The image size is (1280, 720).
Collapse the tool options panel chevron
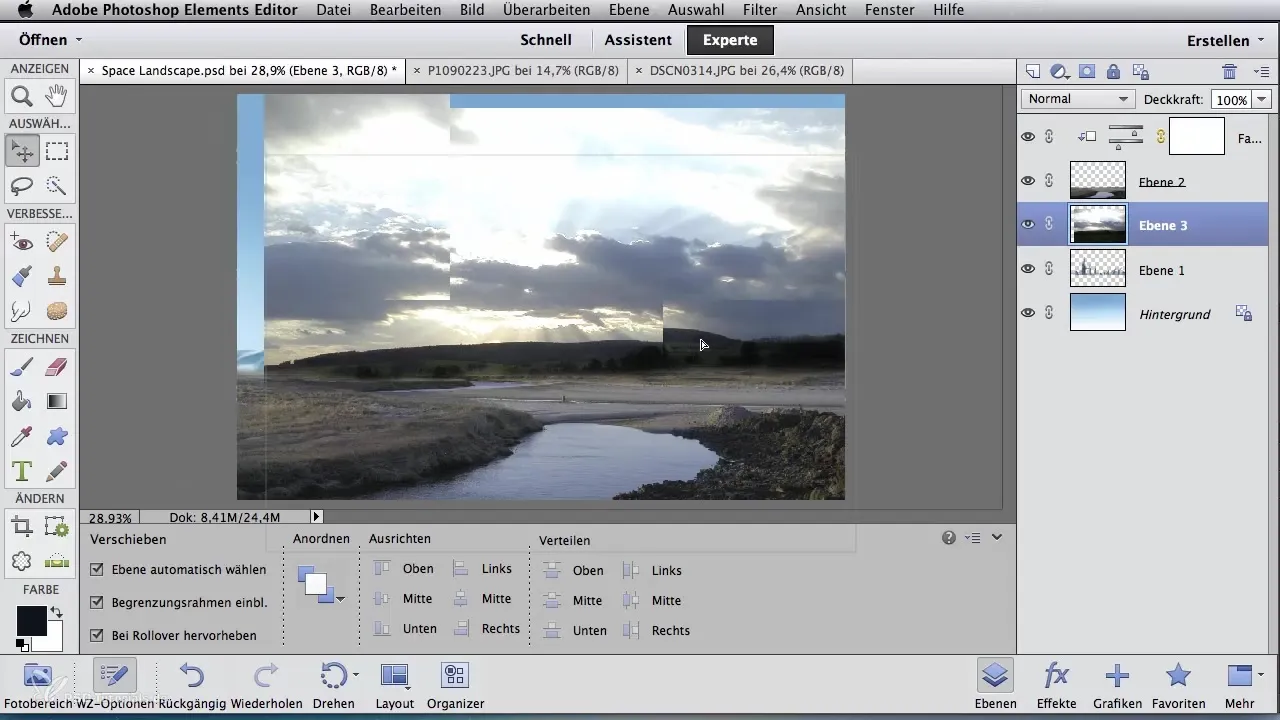click(997, 538)
